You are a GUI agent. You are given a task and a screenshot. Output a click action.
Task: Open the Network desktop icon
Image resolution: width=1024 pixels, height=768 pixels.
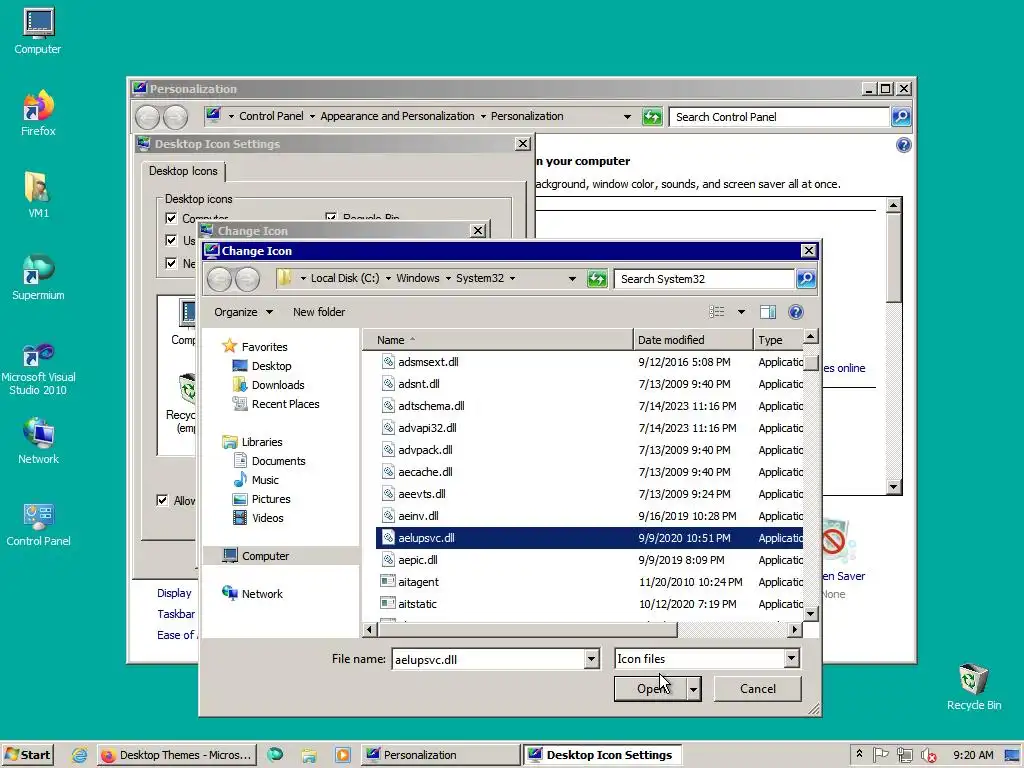[38, 441]
